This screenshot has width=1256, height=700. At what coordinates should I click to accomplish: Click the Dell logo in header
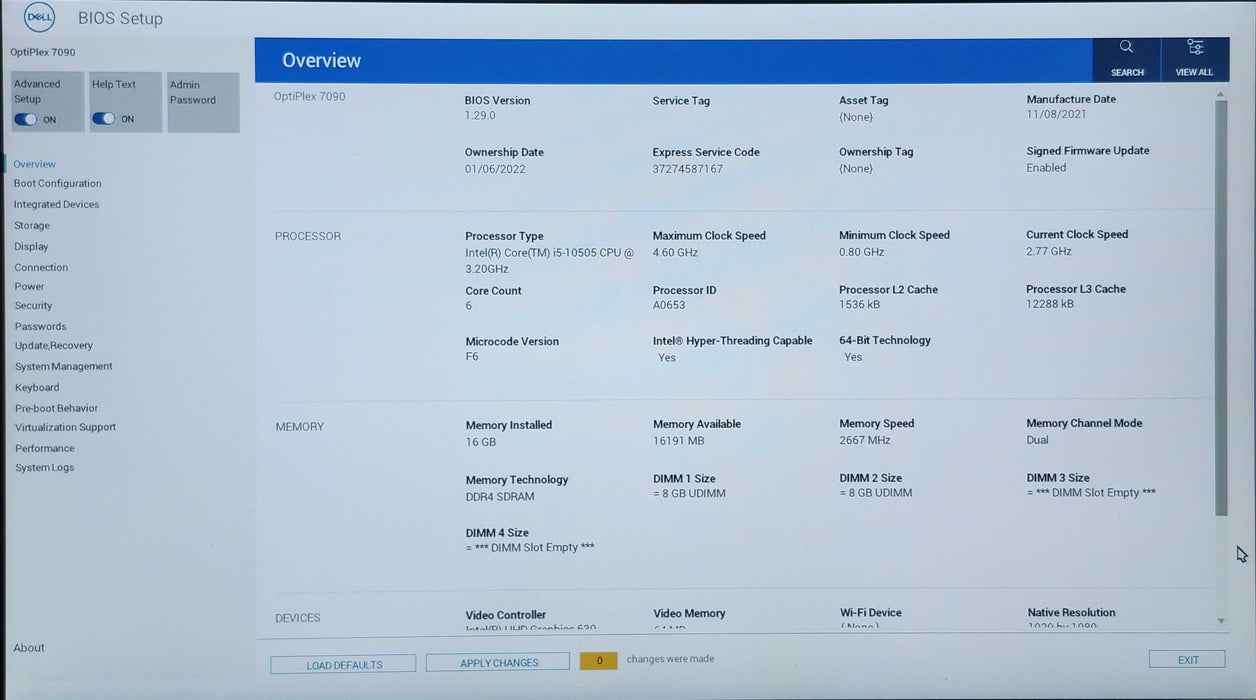point(40,17)
